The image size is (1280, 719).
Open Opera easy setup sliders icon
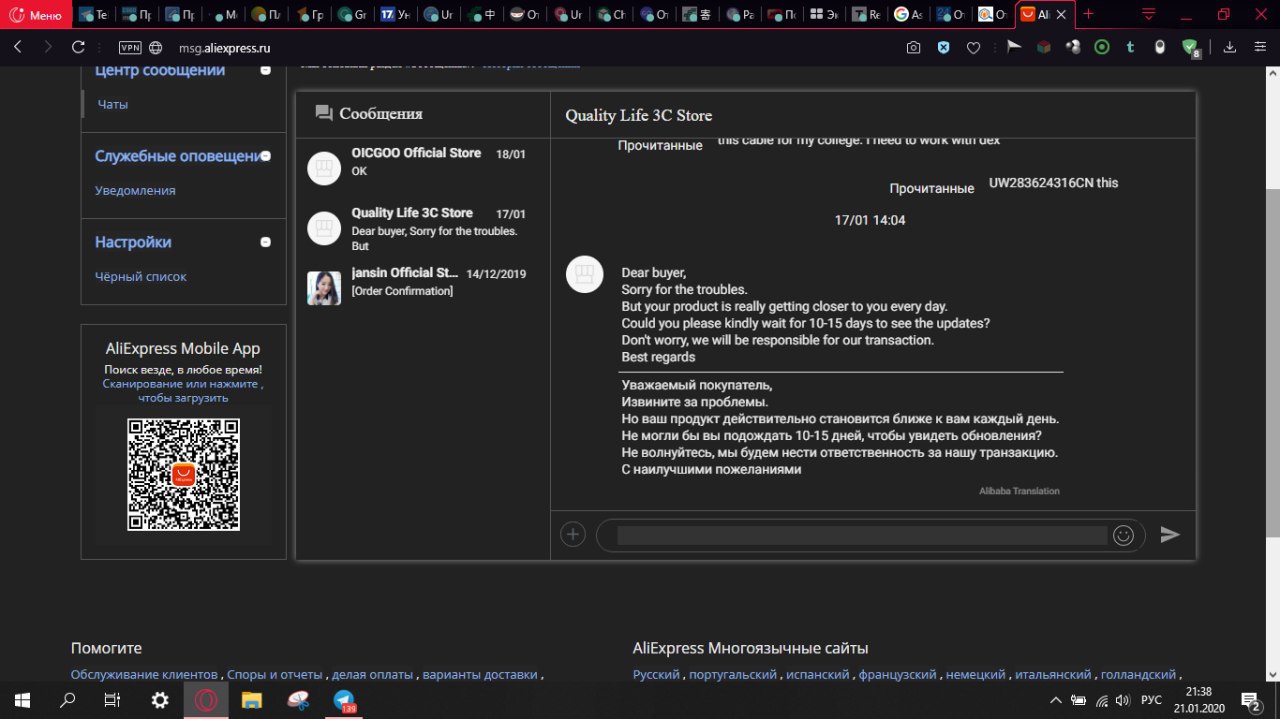(1260, 47)
